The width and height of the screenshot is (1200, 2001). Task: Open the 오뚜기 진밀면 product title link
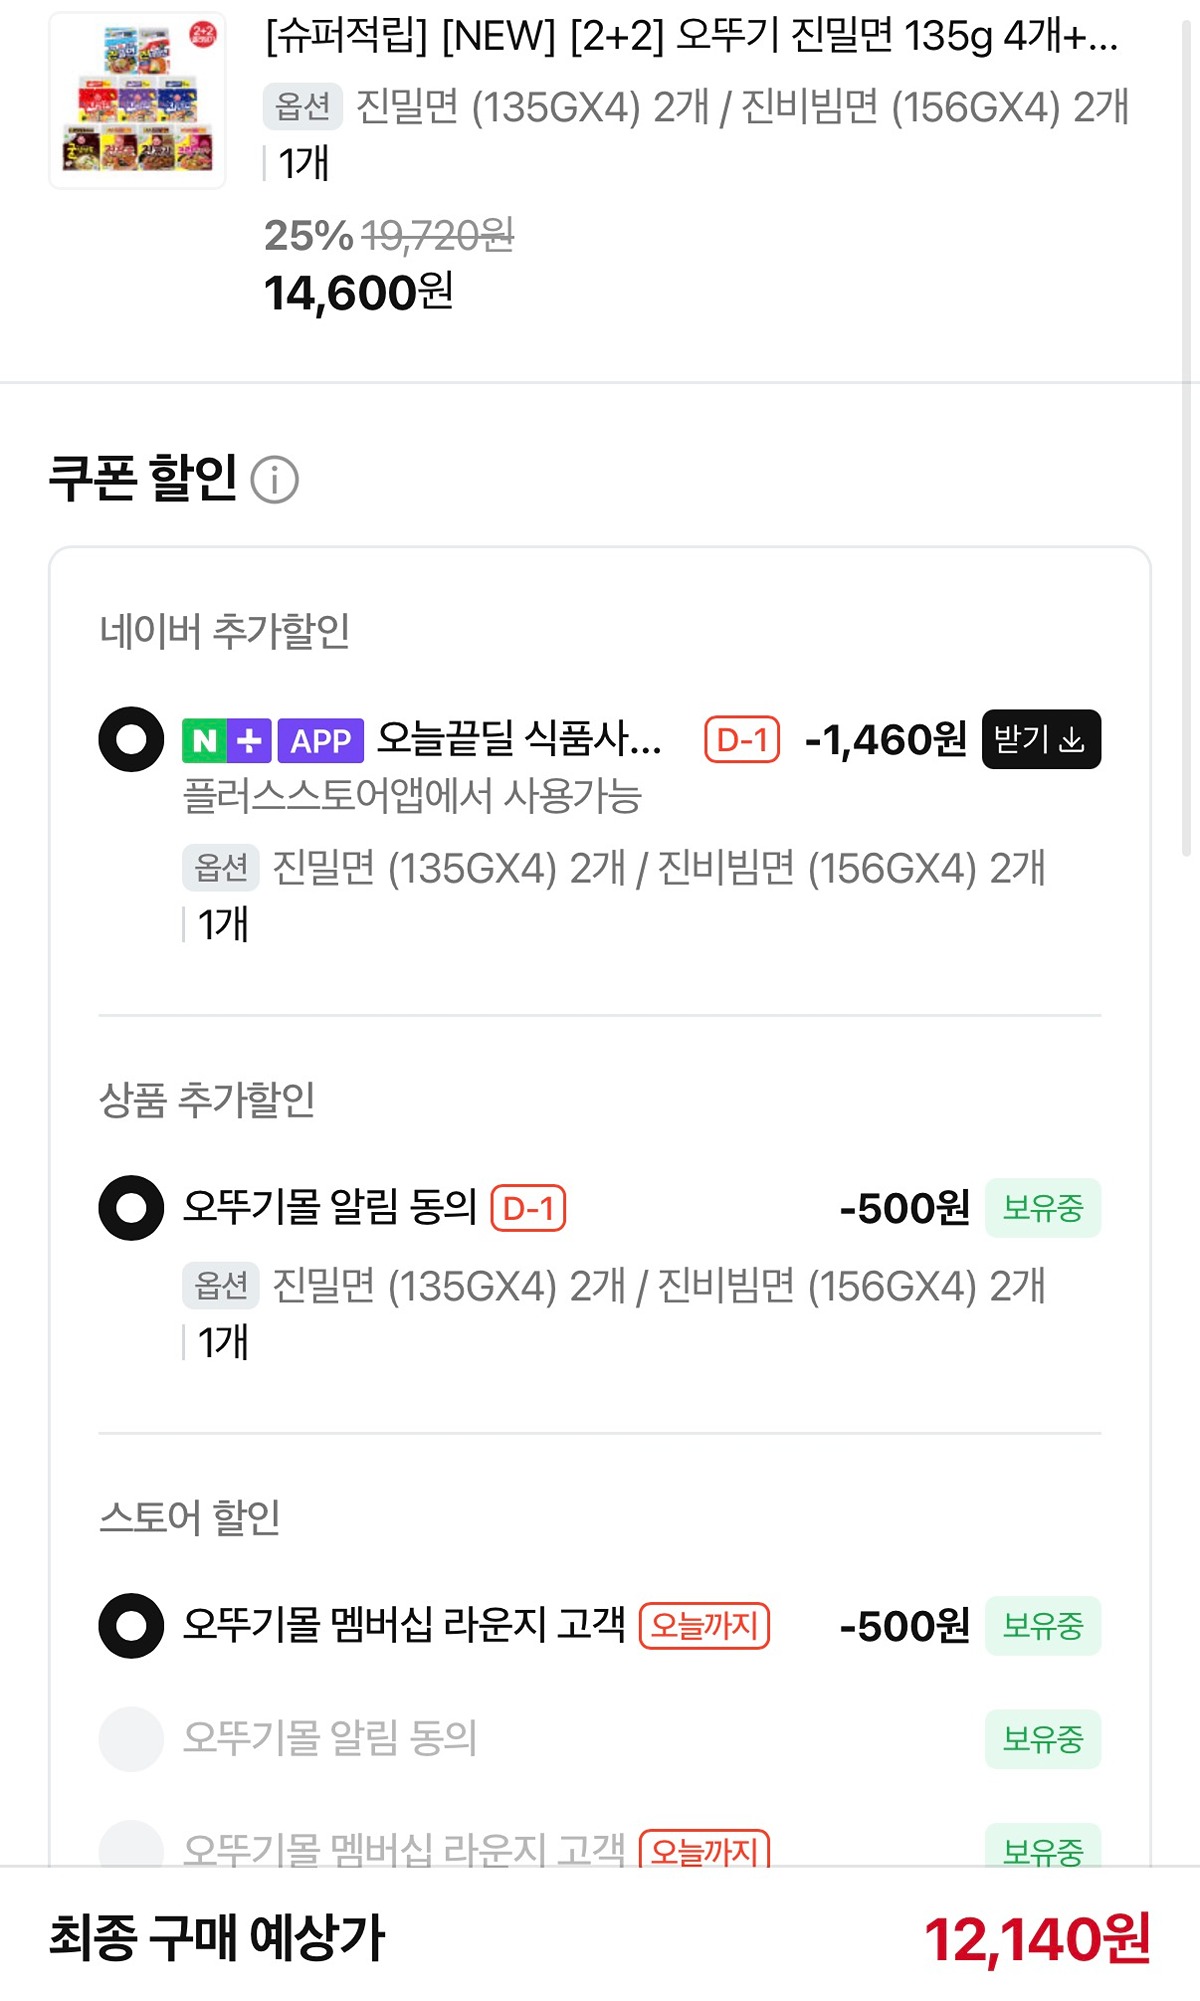pyautogui.click(x=690, y=38)
